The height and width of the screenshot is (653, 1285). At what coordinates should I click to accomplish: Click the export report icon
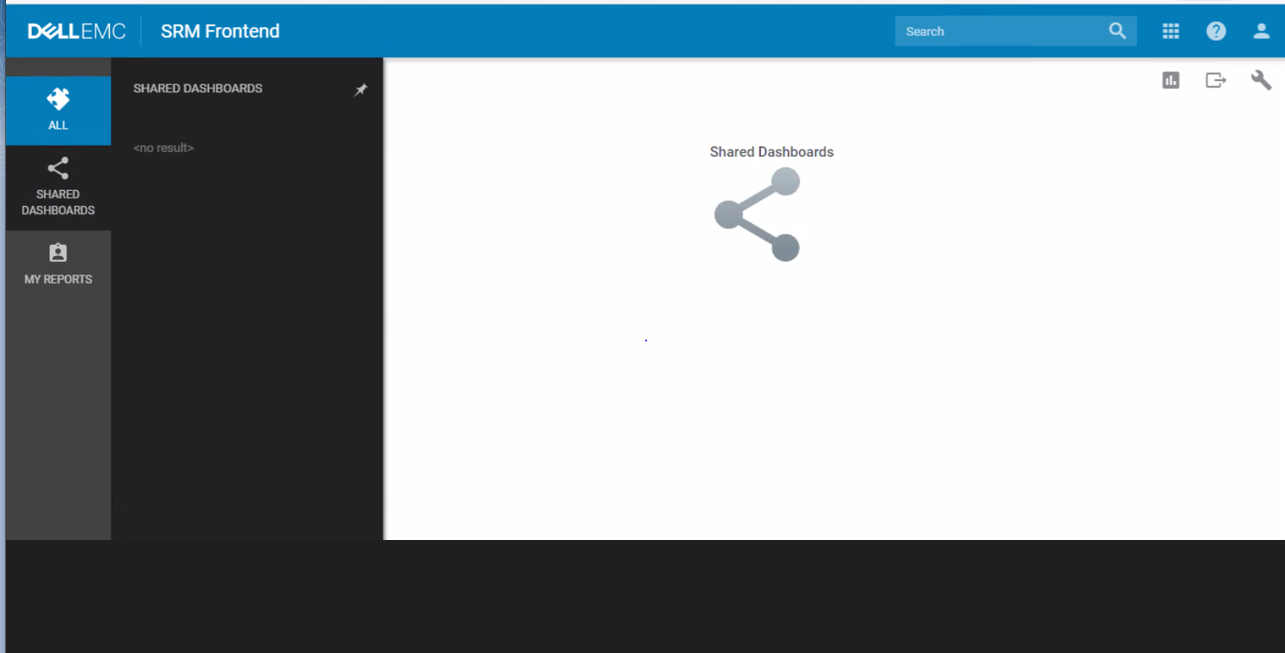click(x=1215, y=80)
